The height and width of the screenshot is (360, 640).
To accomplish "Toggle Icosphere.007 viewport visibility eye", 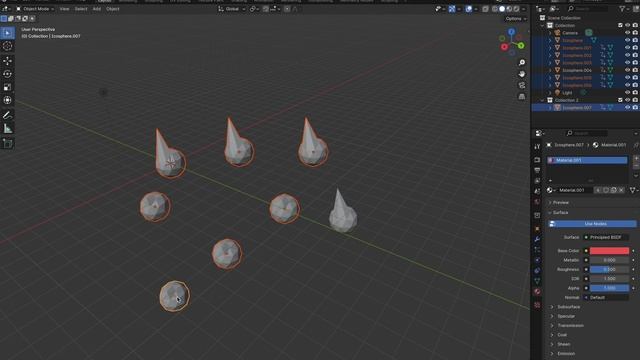I will tap(627, 107).
